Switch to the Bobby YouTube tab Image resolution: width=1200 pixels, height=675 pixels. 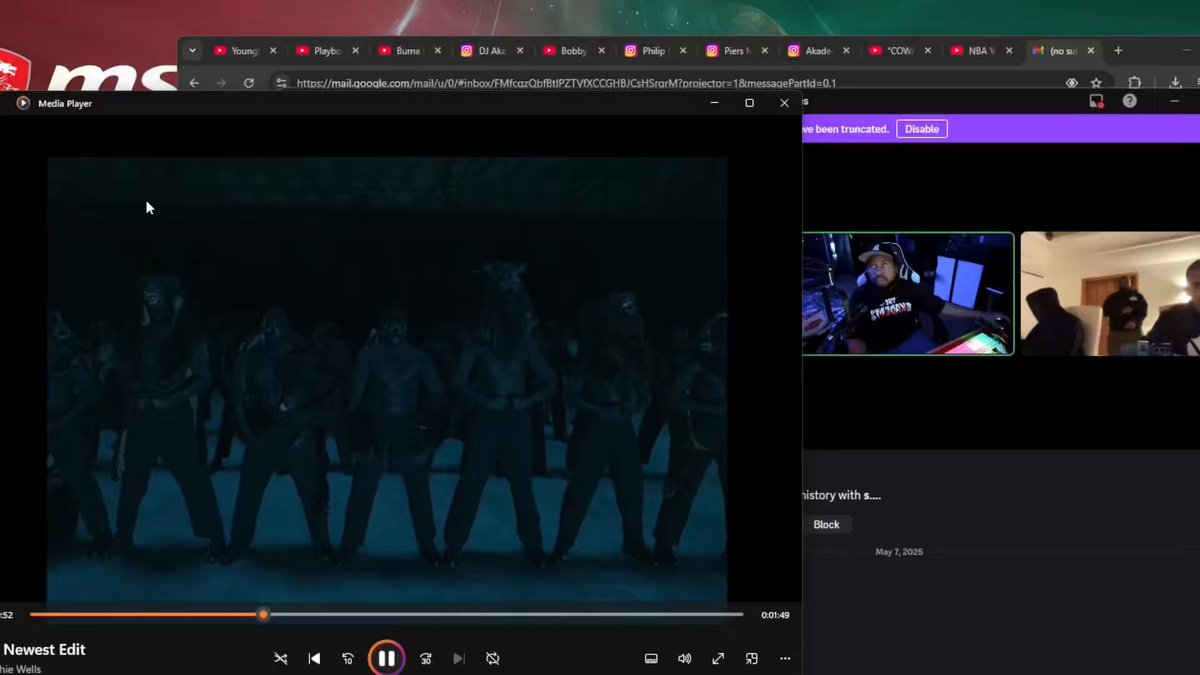[x=573, y=51]
